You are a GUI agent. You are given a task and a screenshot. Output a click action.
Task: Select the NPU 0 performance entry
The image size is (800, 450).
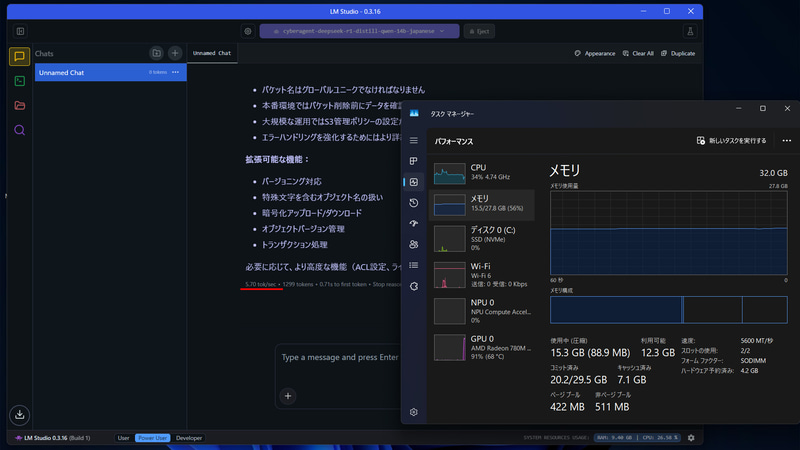482,311
